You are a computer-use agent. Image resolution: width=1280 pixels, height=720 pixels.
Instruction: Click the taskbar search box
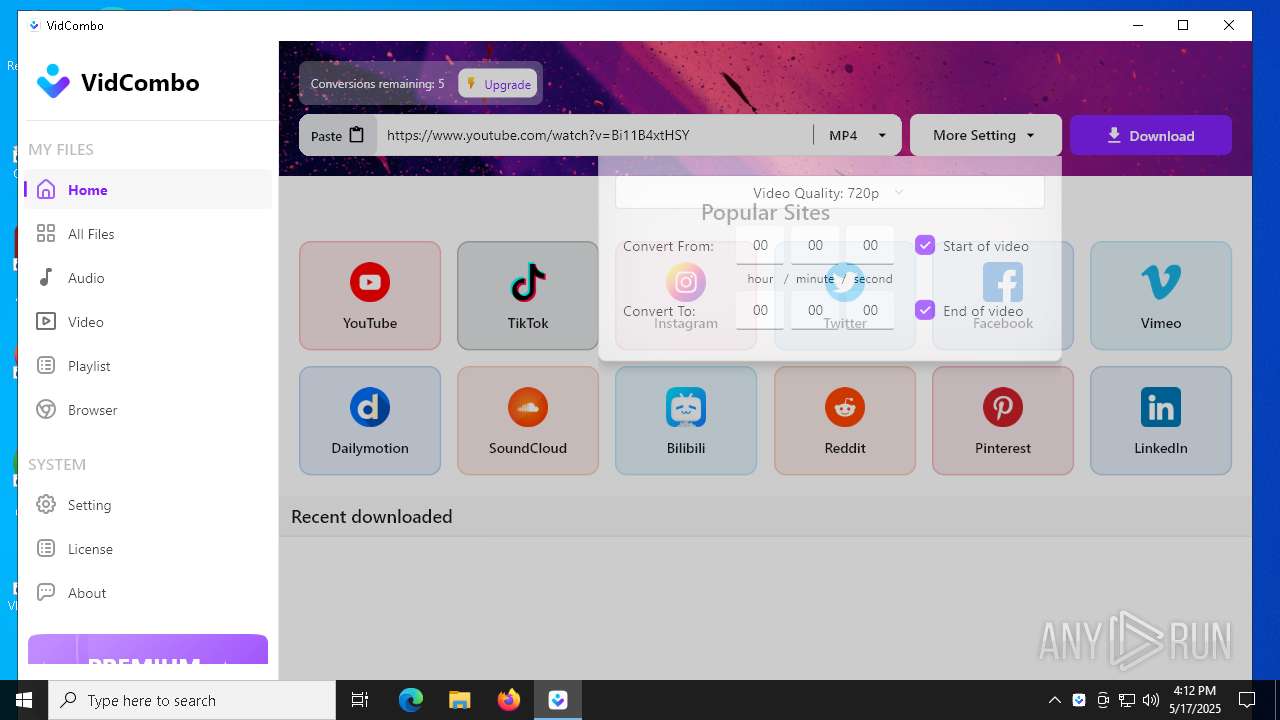pos(192,700)
